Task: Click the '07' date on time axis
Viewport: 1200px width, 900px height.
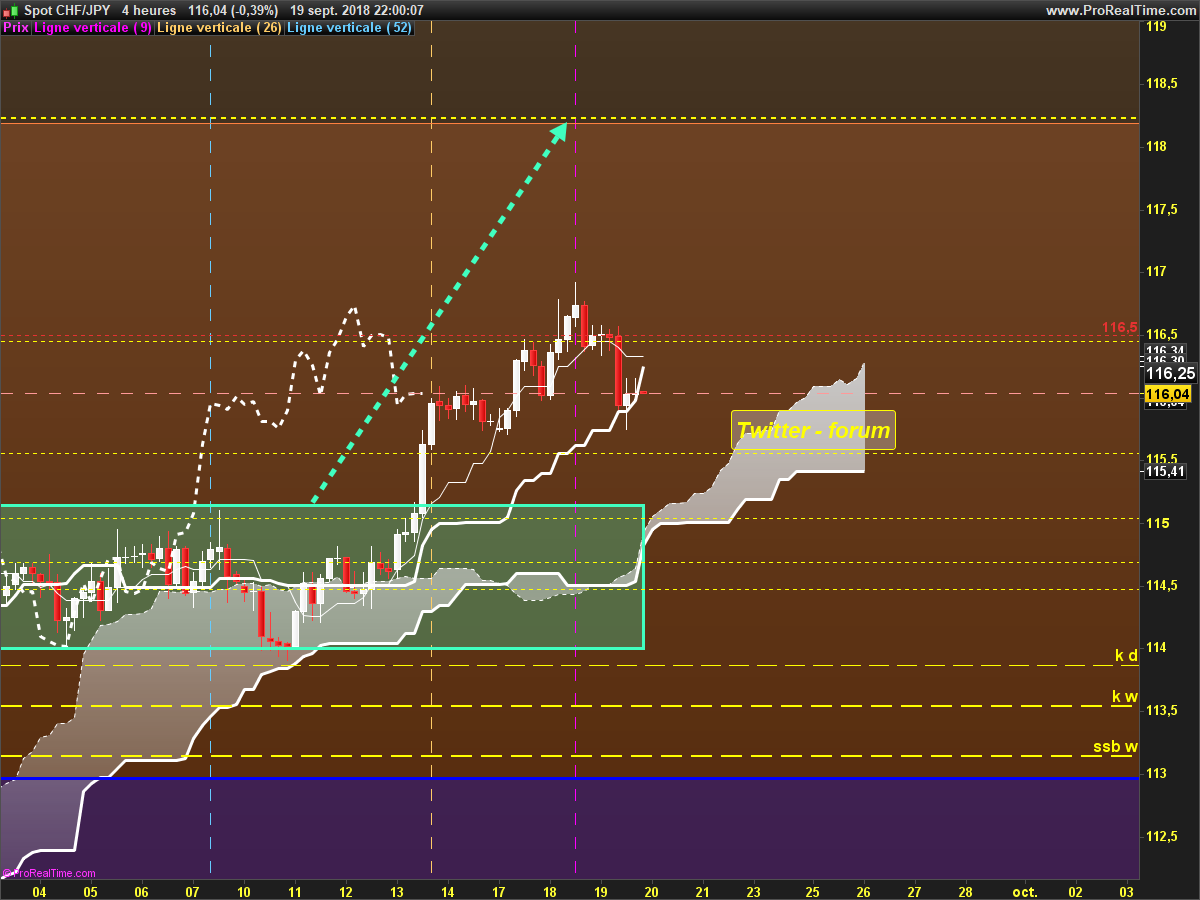Action: (x=192, y=891)
